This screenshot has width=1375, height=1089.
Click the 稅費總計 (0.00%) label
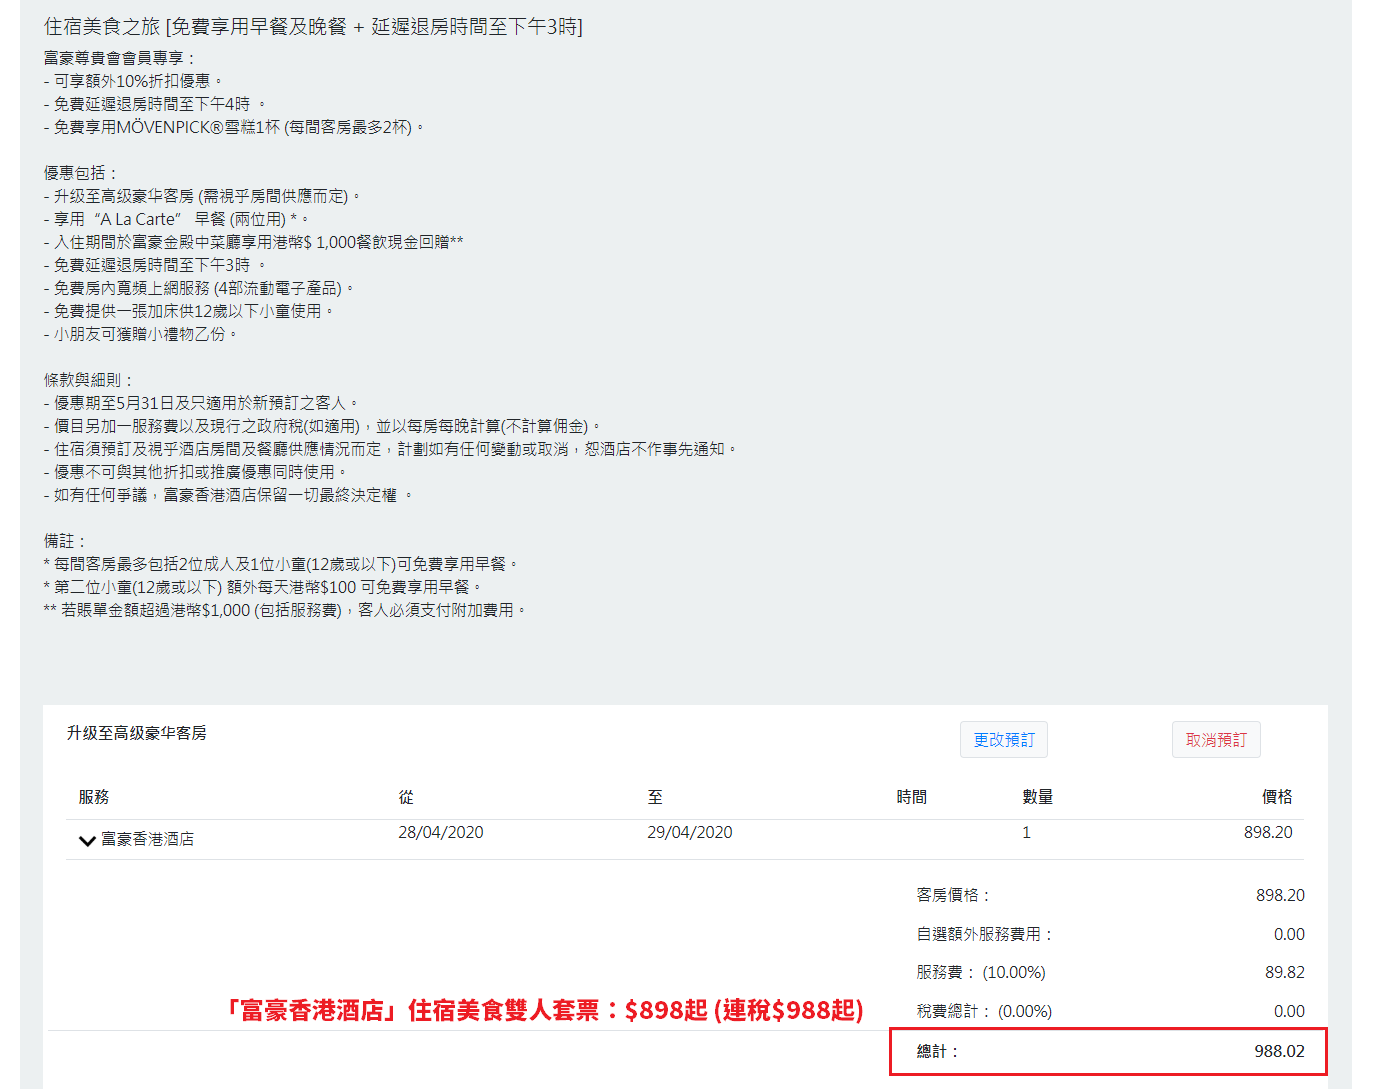[x=984, y=1011]
